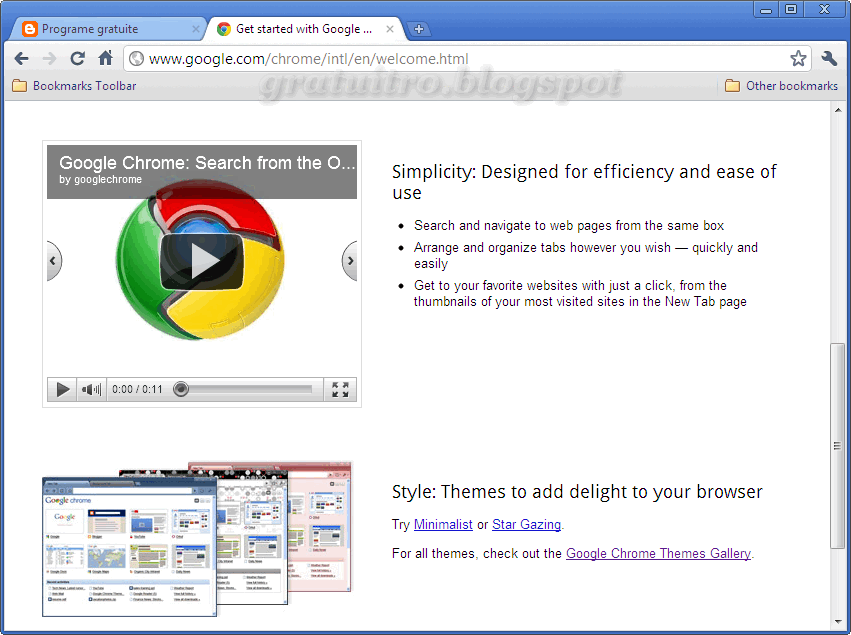Click the 0:00 / 0:11 video time display
This screenshot has width=851, height=635.
click(137, 389)
